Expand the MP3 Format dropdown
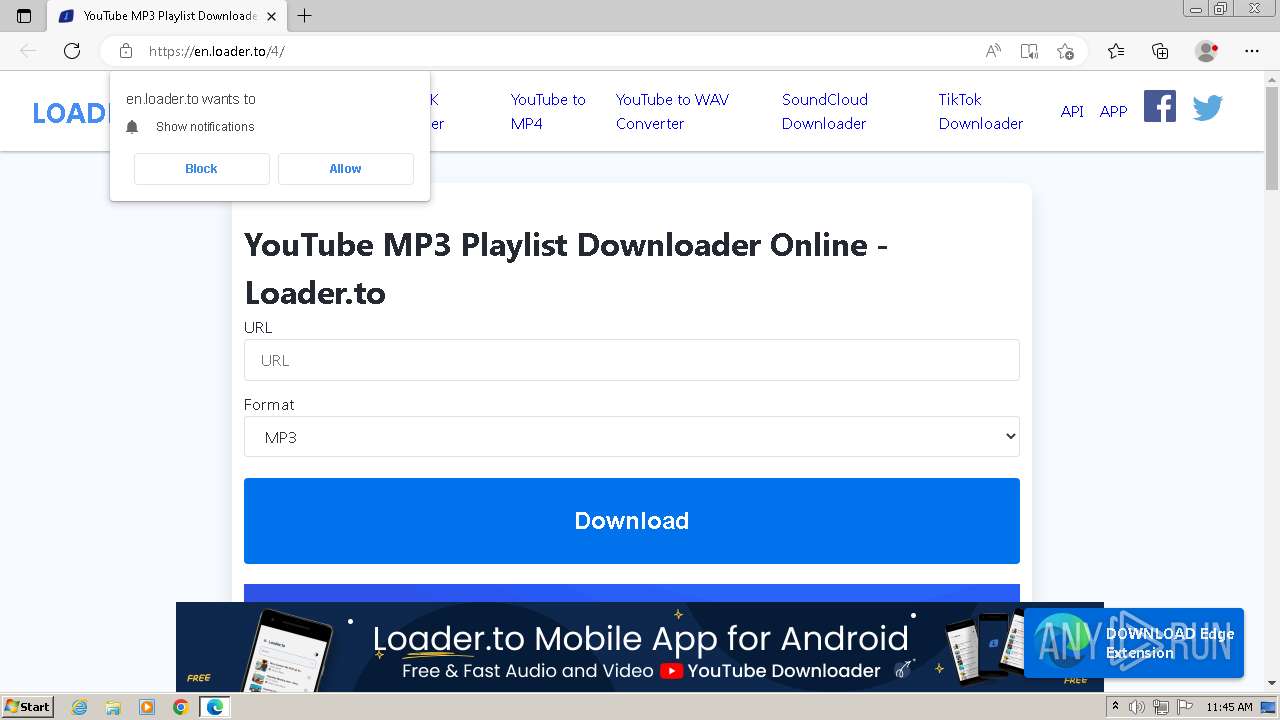1280x720 pixels. tap(632, 437)
